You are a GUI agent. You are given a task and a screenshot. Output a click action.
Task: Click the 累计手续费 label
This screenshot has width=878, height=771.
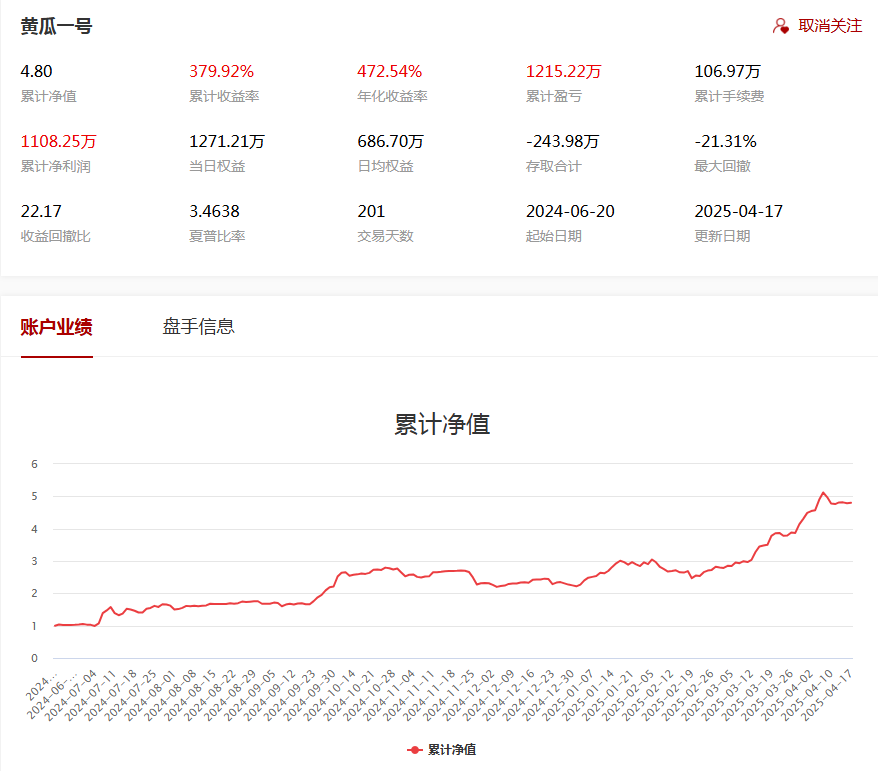coord(729,96)
